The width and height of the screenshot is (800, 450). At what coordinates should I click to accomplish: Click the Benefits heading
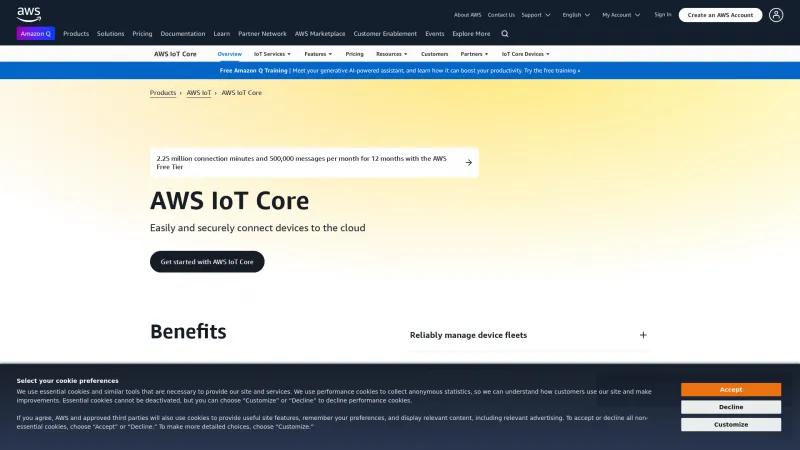tap(188, 332)
